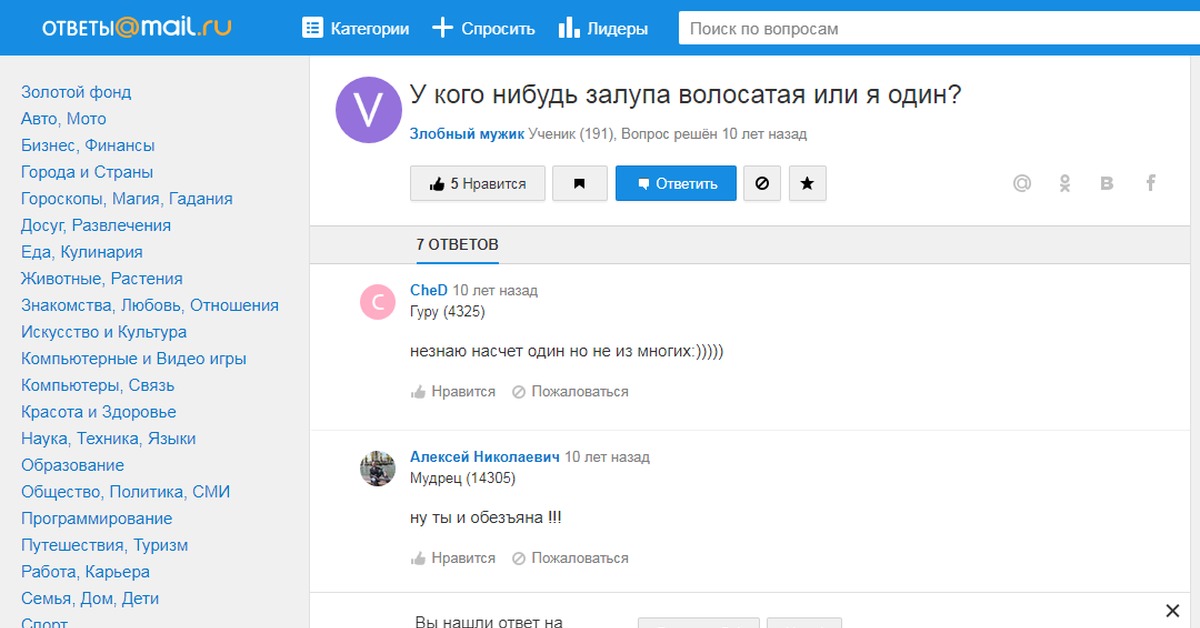Screen dimensions: 1200x628
Task: Open the Программирование category link
Action: (96, 519)
